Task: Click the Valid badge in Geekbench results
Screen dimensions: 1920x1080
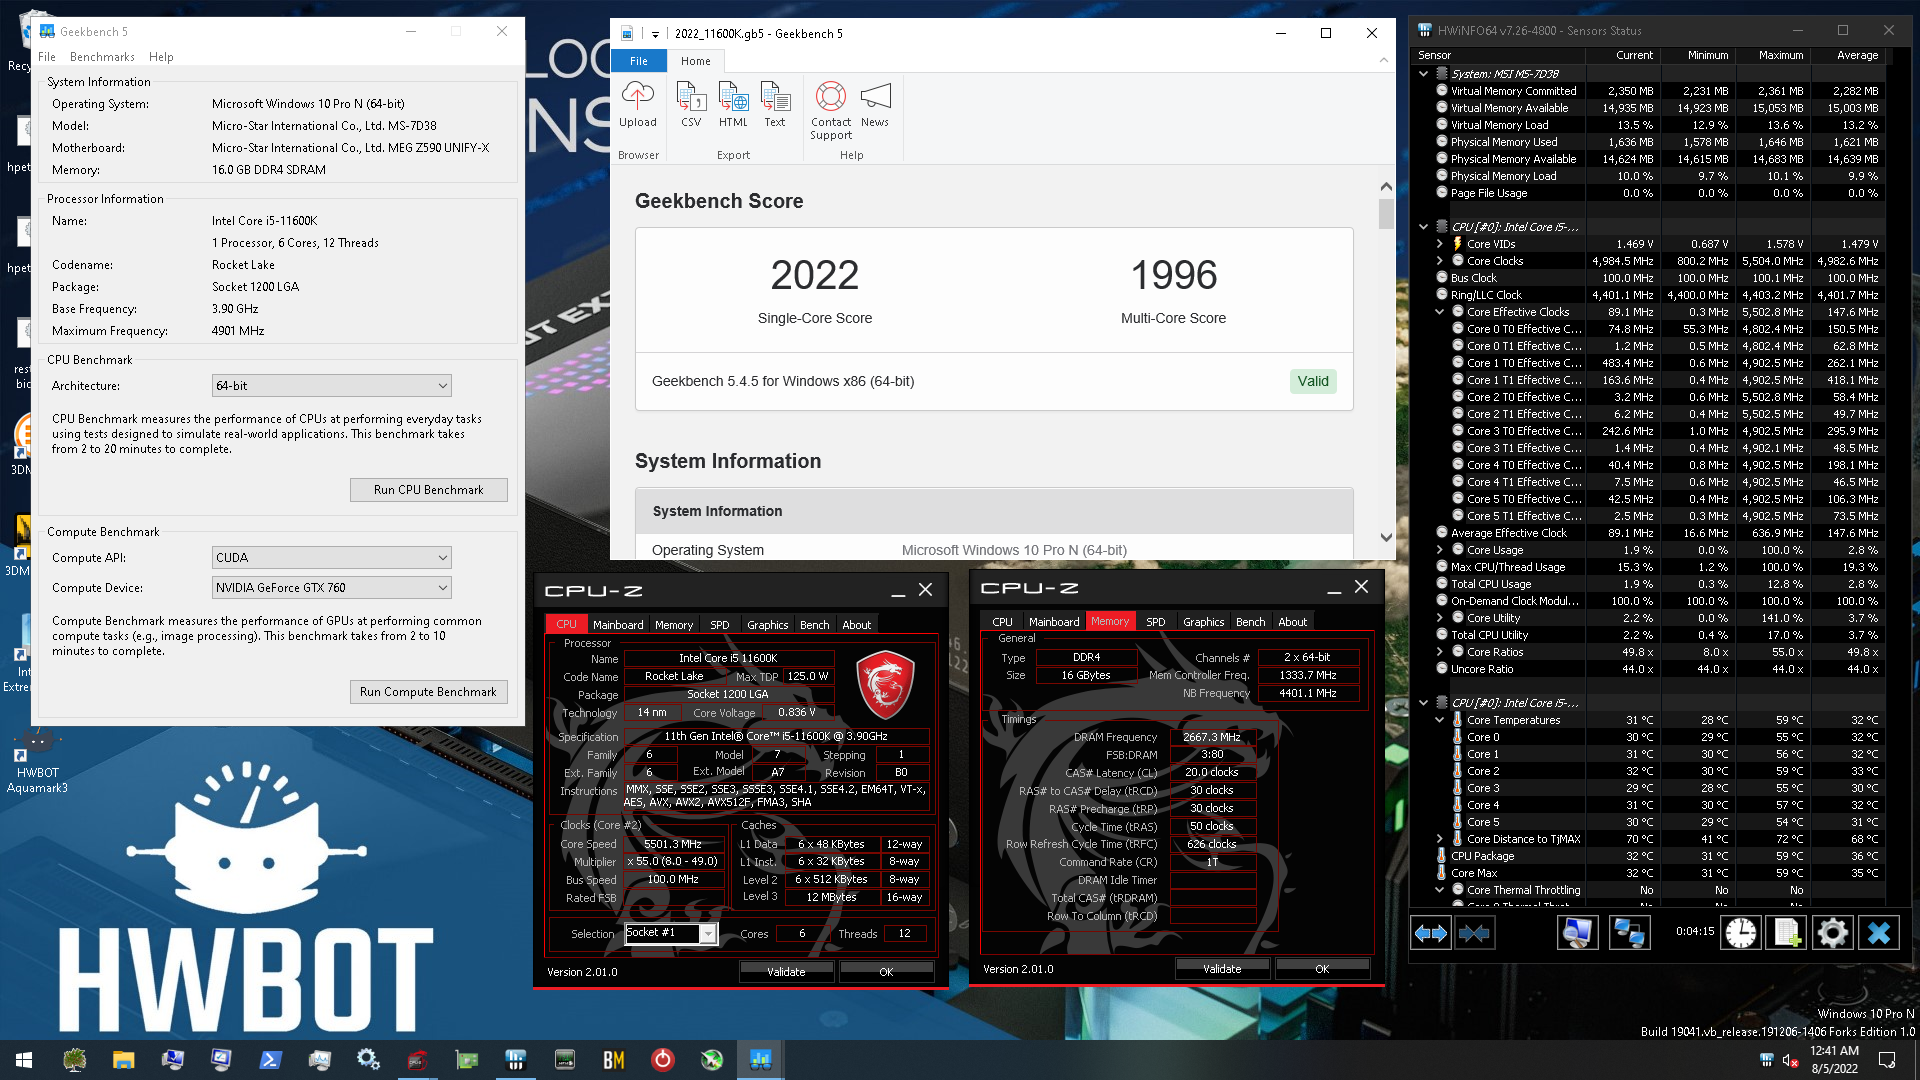Action: point(1313,381)
